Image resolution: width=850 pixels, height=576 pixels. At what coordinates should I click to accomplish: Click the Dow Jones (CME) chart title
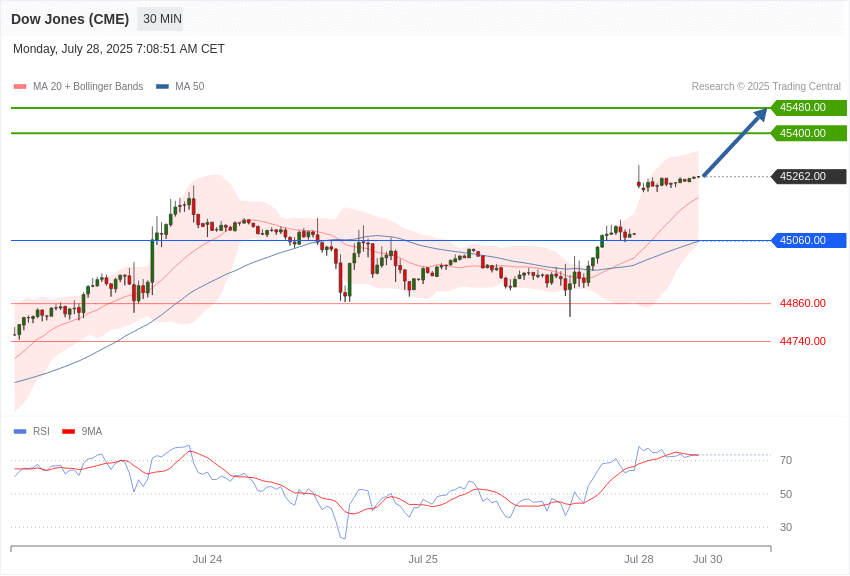(x=70, y=19)
